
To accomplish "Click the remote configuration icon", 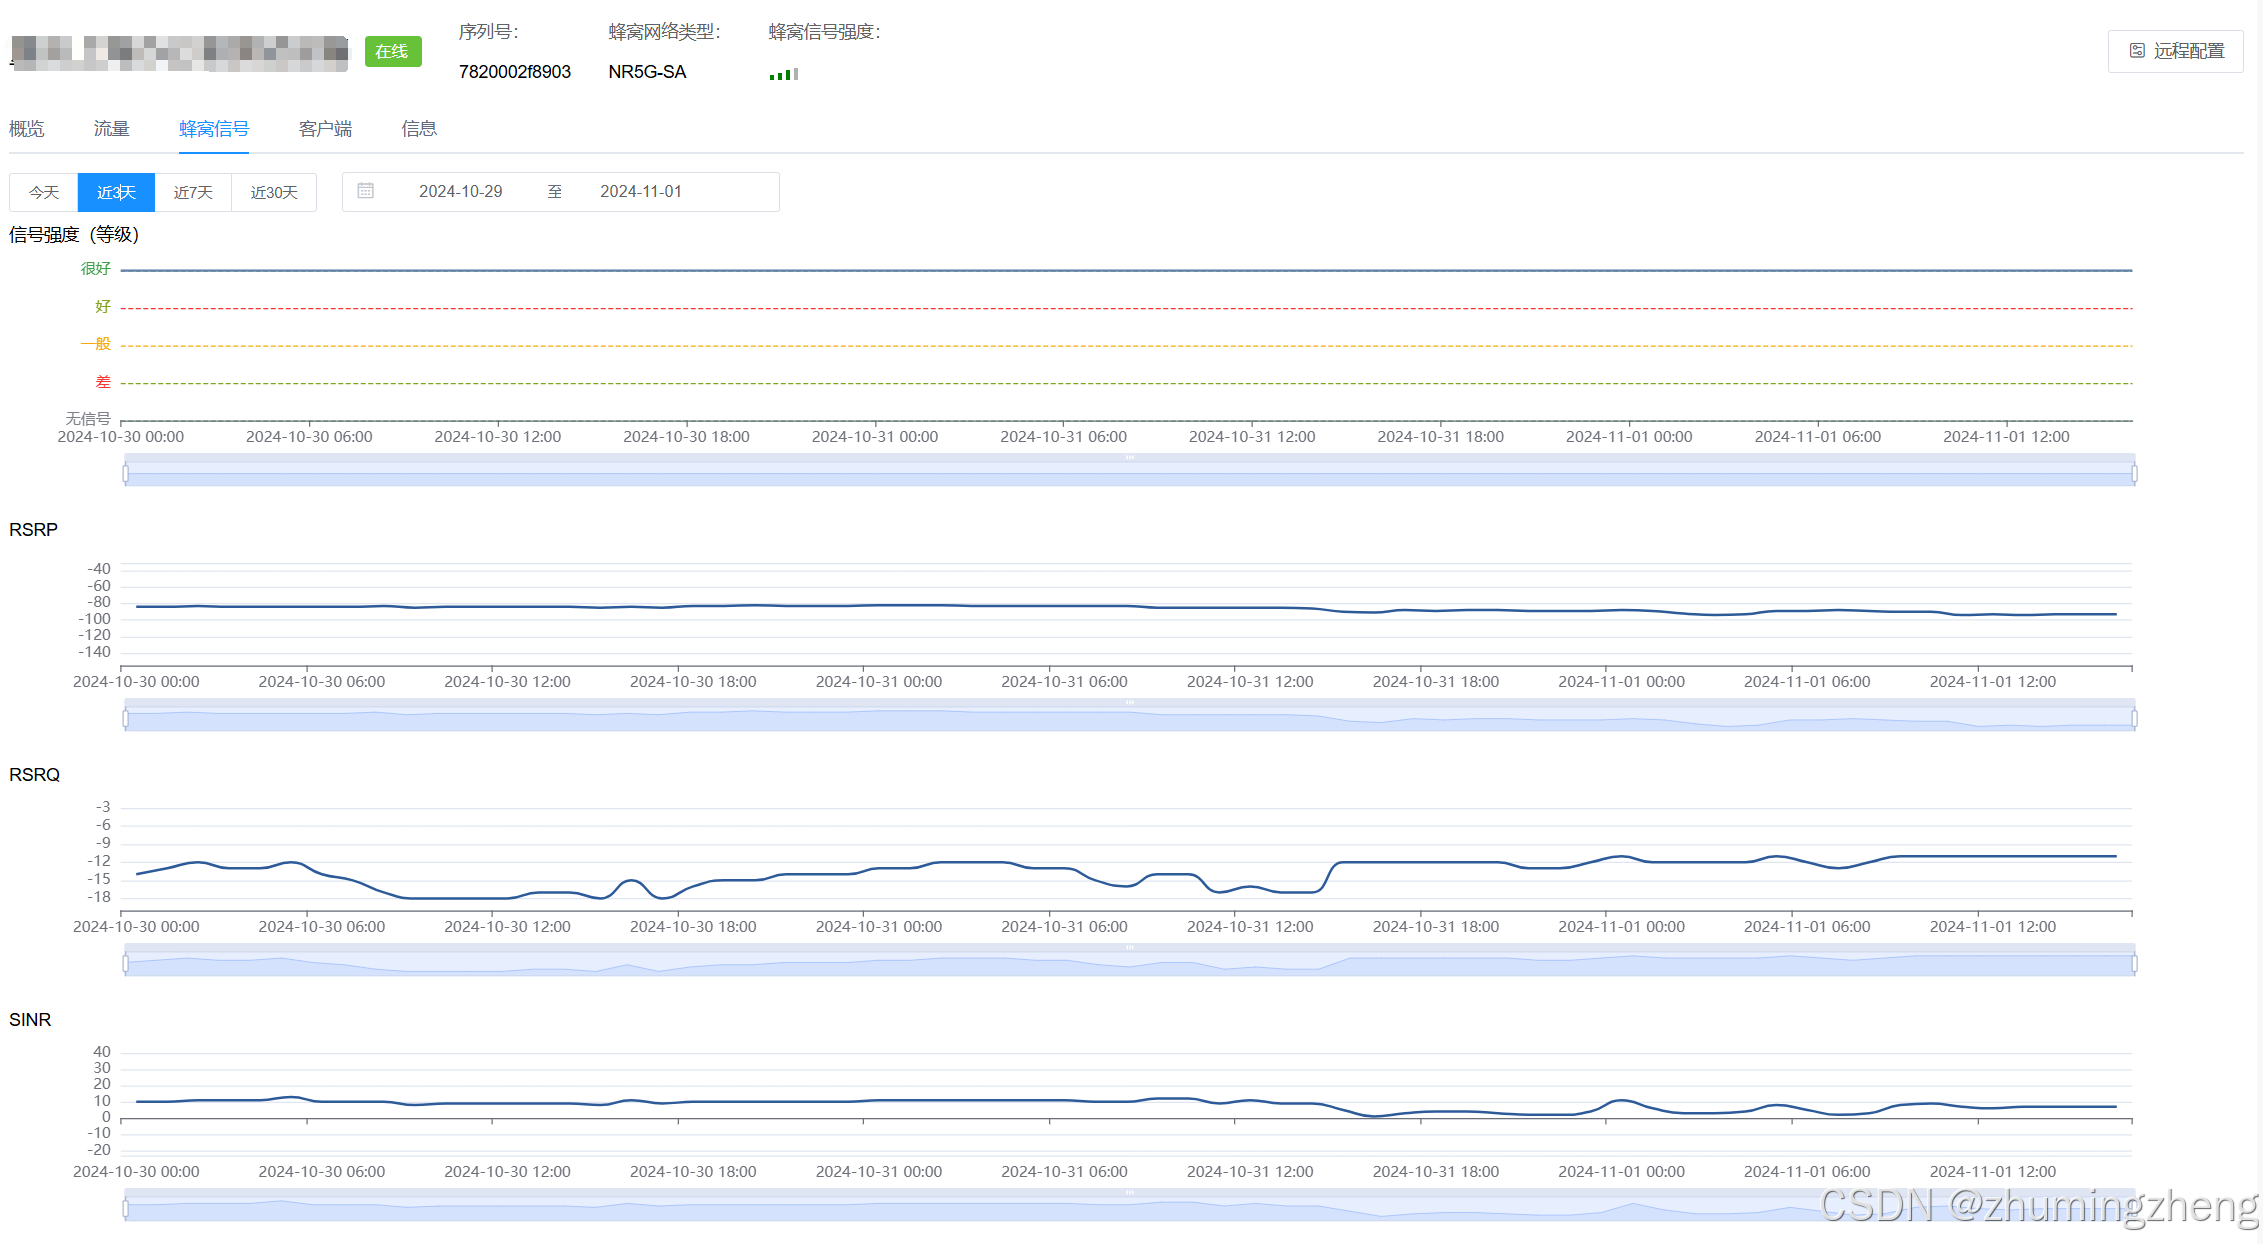I will (2137, 51).
